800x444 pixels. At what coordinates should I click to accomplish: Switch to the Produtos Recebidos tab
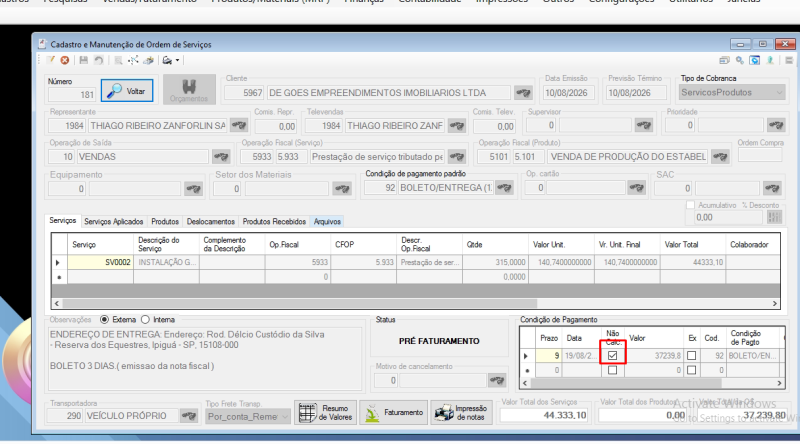point(274,221)
